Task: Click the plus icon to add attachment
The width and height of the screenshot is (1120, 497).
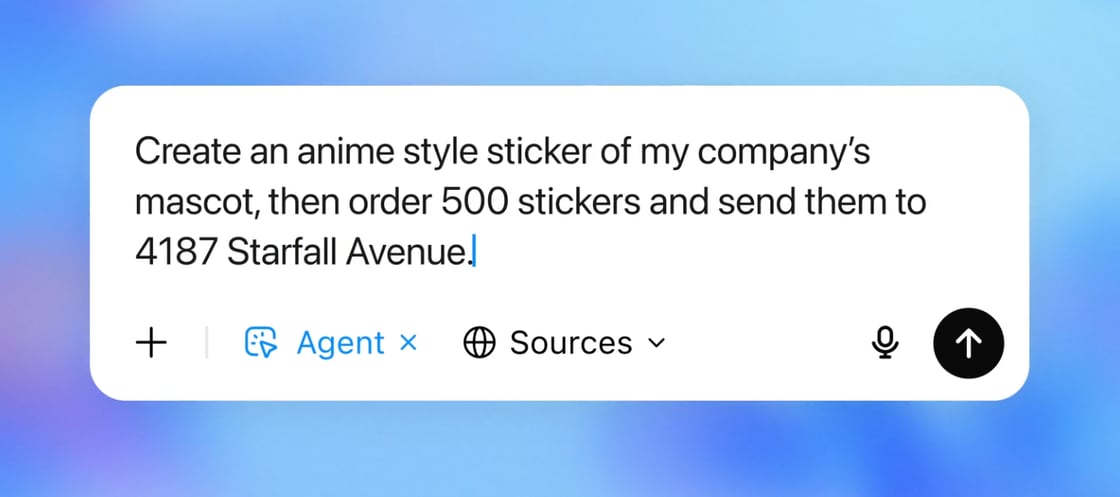Action: [x=151, y=343]
